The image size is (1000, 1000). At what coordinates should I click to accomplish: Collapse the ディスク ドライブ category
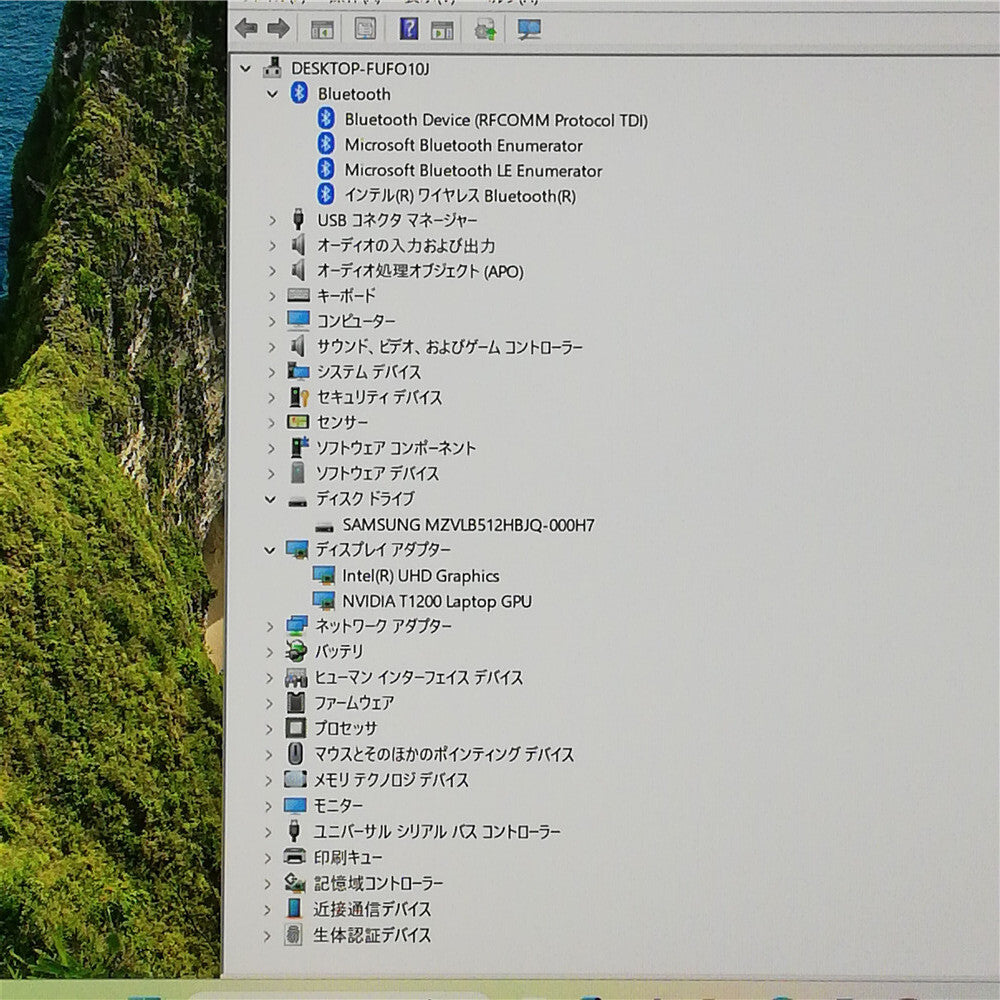click(x=270, y=499)
